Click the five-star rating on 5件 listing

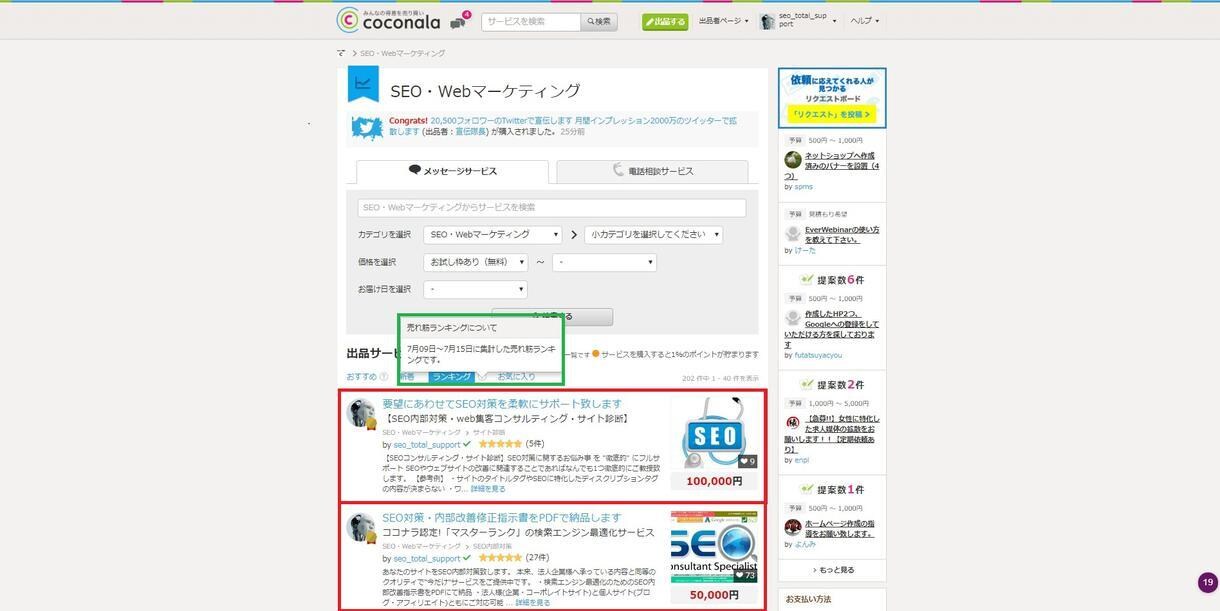tap(500, 444)
